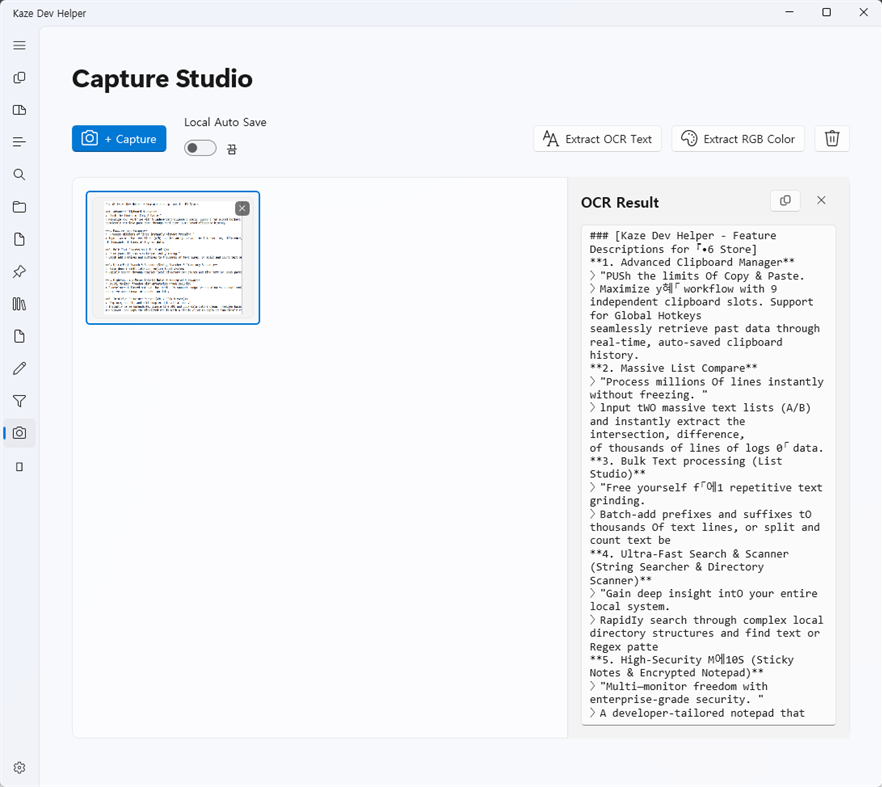Open settings gear in the sidebar
882x787 pixels.
(x=19, y=767)
